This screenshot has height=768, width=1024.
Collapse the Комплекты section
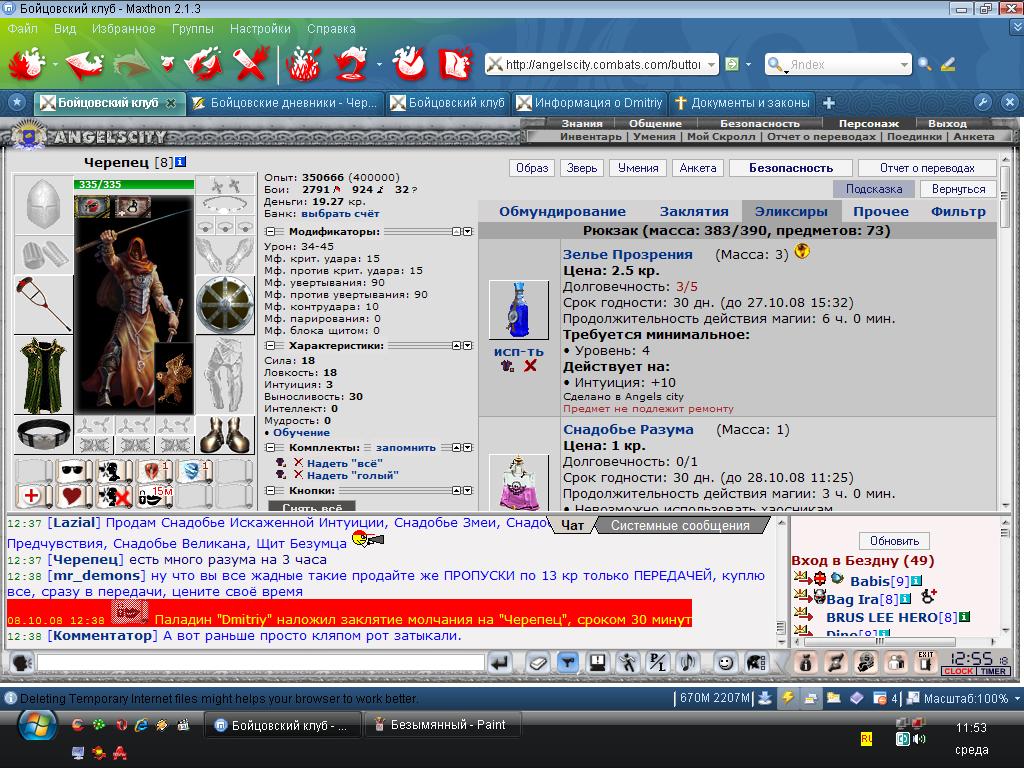click(271, 447)
